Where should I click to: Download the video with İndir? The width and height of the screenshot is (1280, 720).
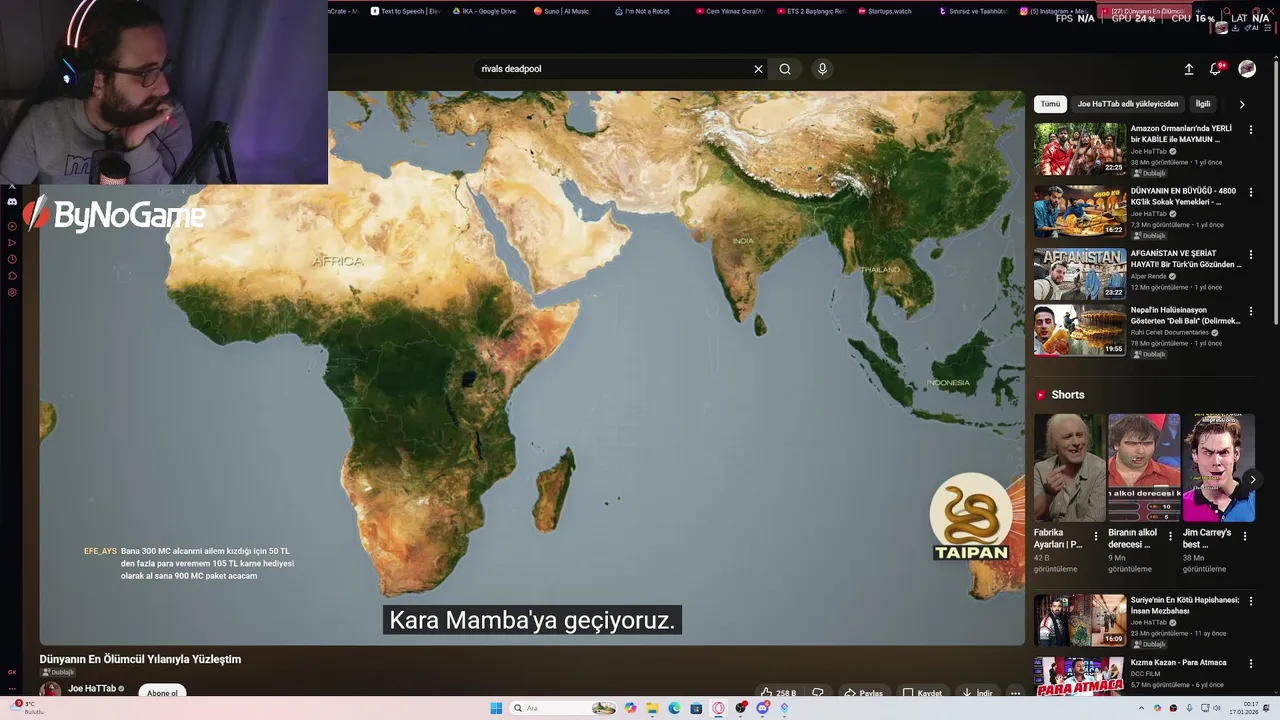coord(977,693)
